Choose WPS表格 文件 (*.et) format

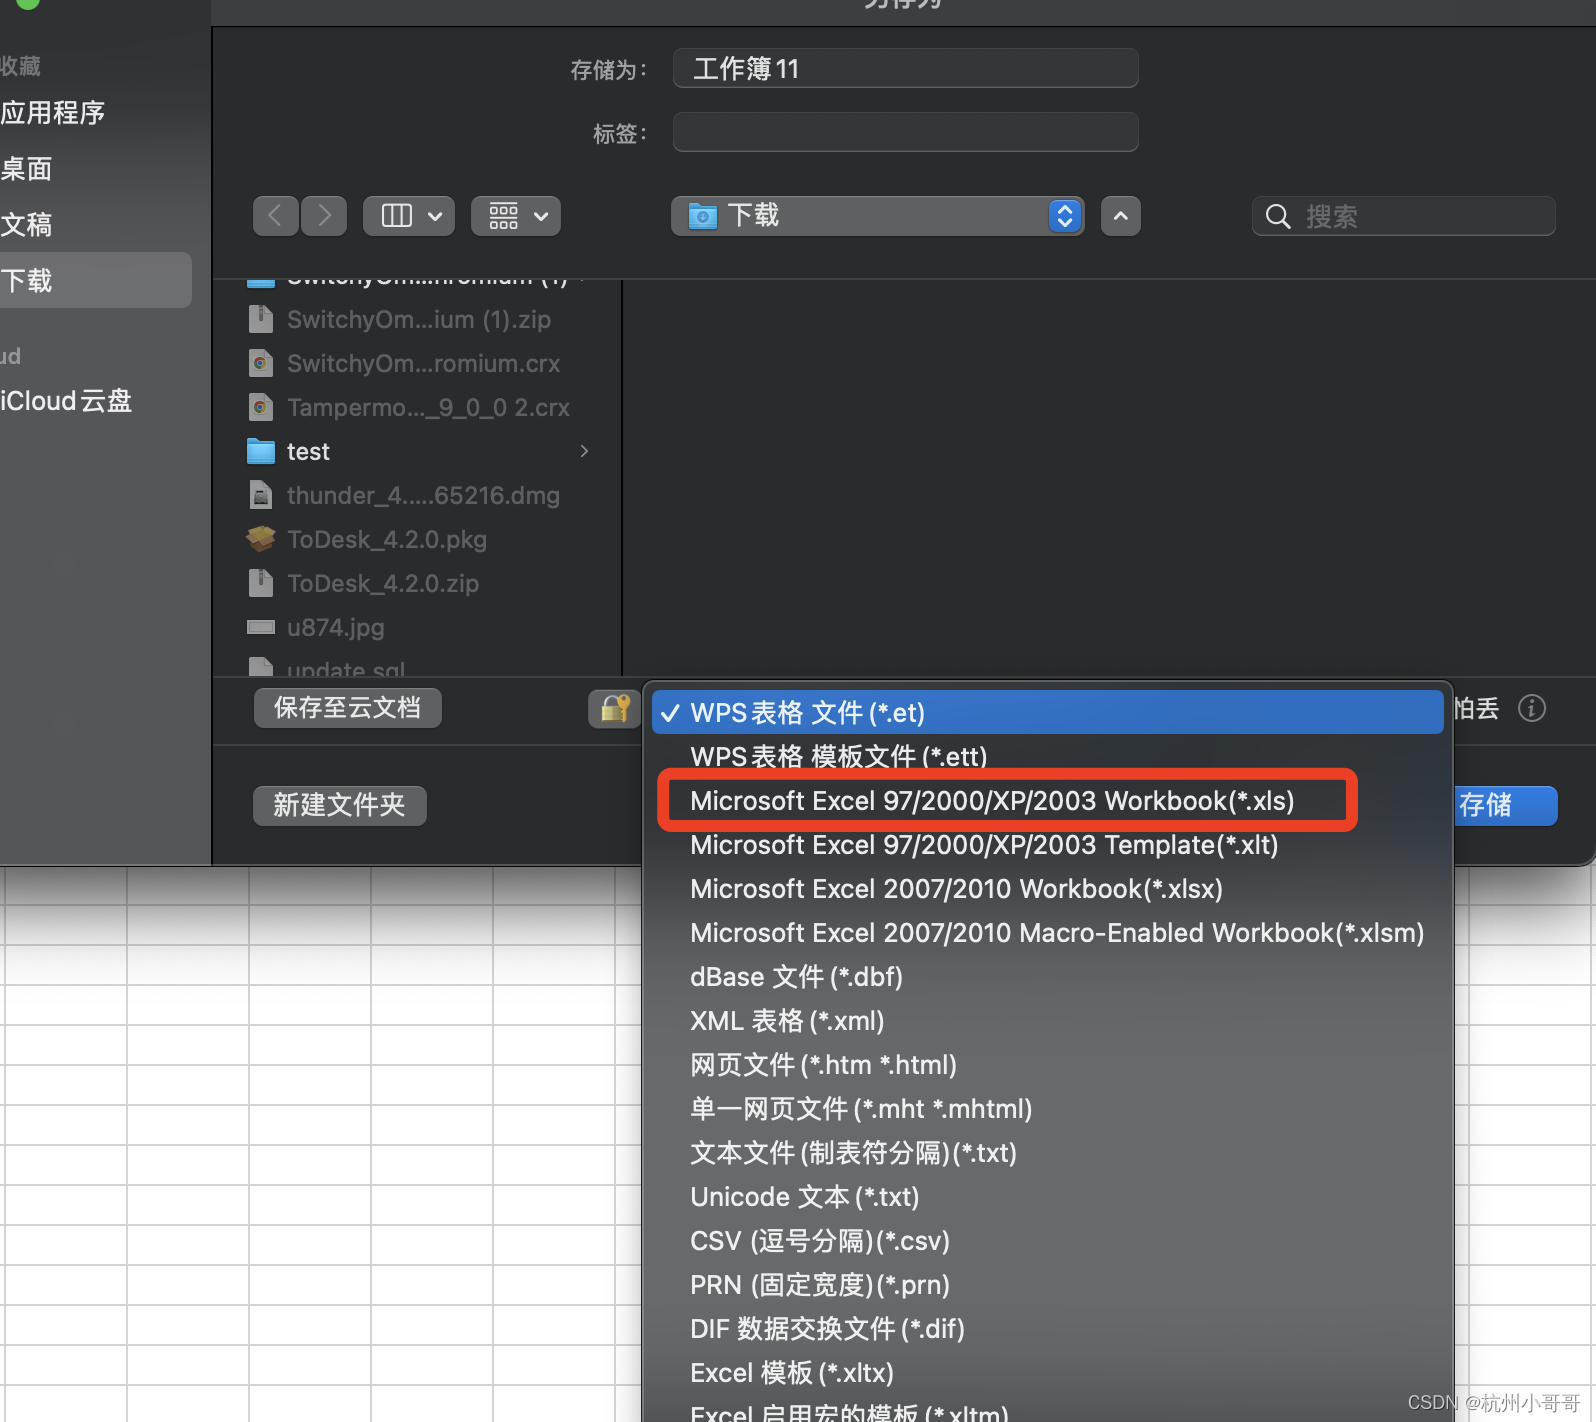click(1048, 712)
